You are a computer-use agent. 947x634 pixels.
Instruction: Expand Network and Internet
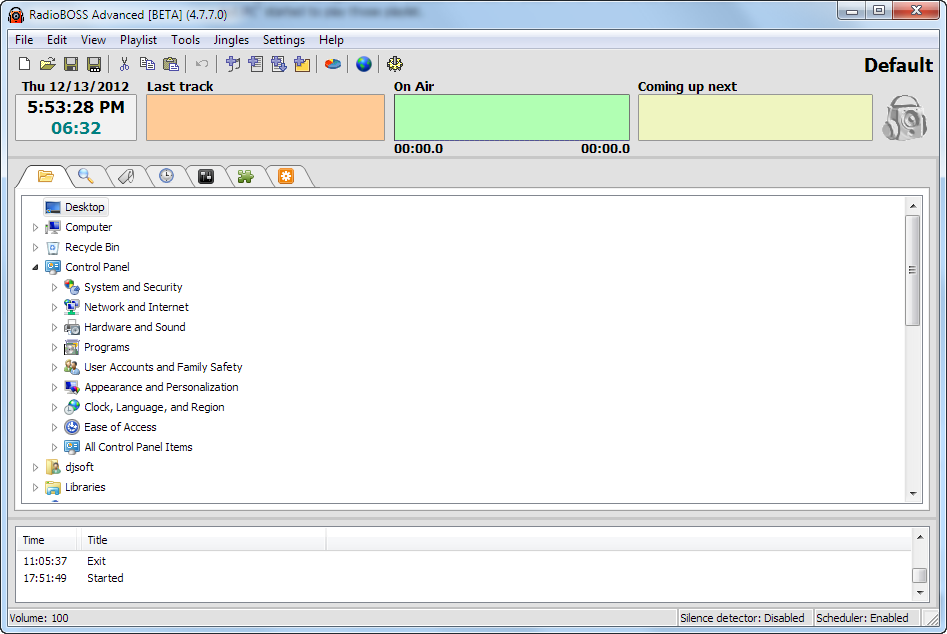pyautogui.click(x=54, y=307)
